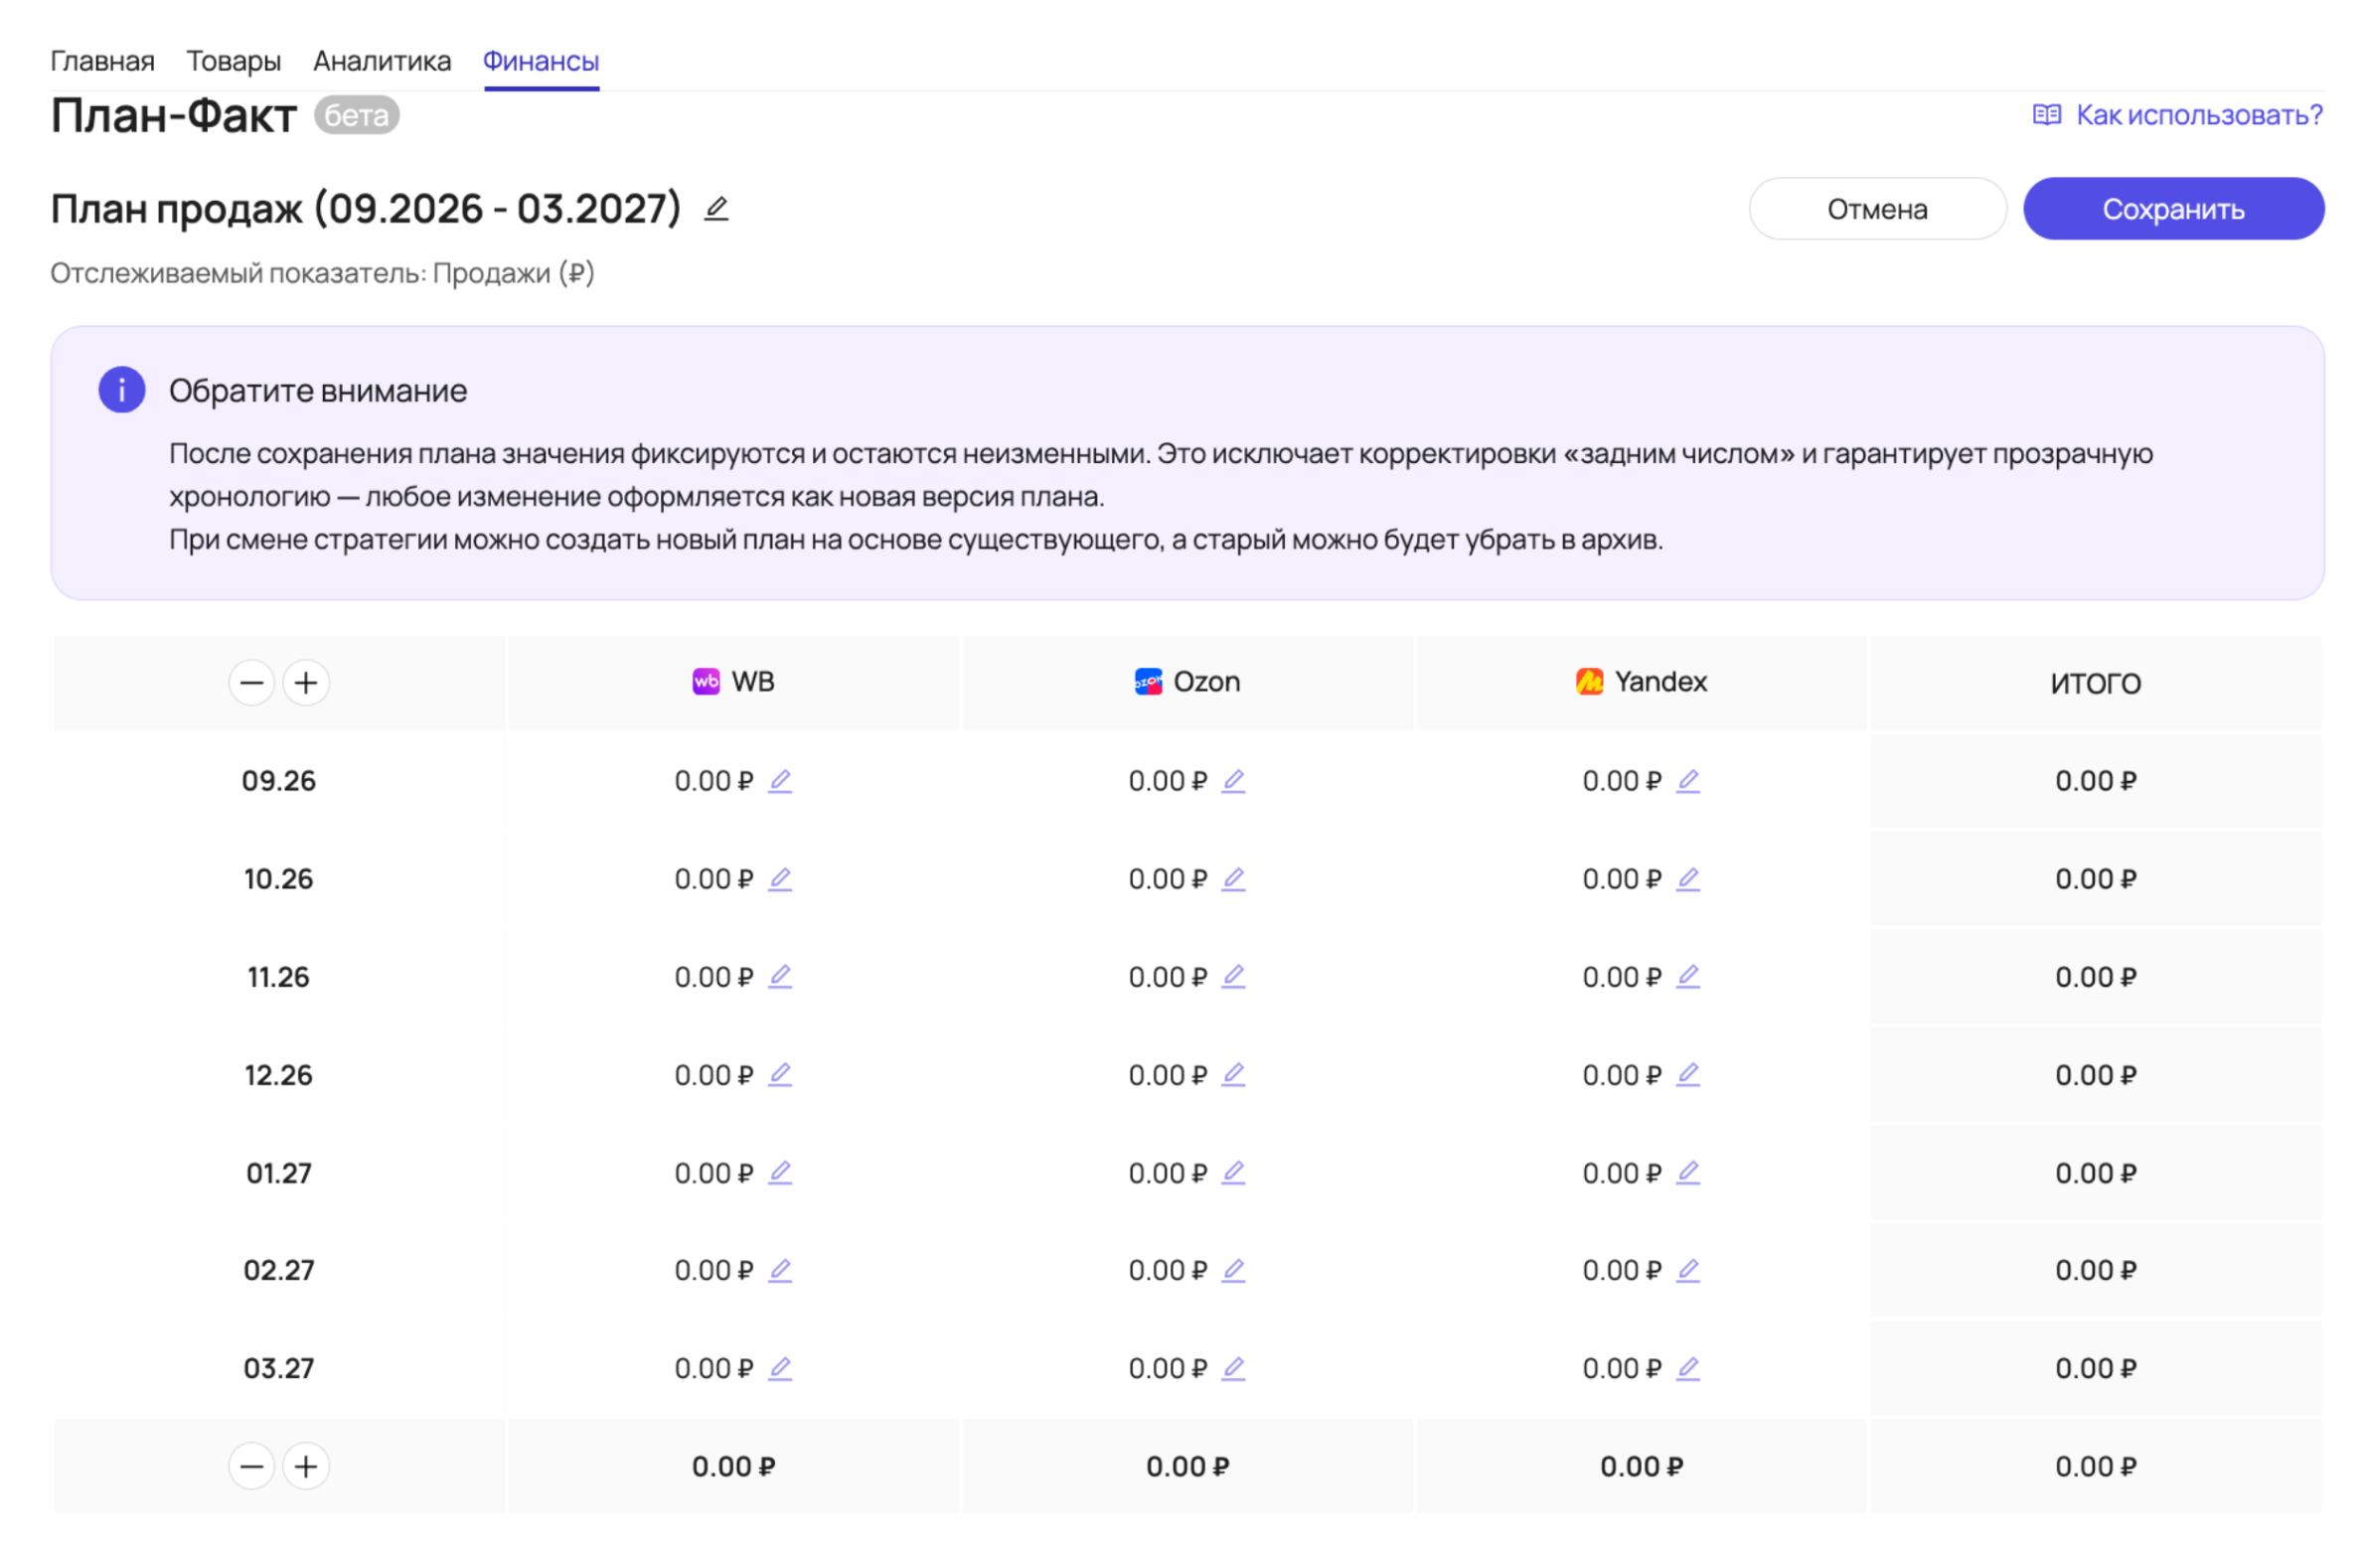
Task: Edit Ozon value for 10.26
Action: click(1233, 878)
